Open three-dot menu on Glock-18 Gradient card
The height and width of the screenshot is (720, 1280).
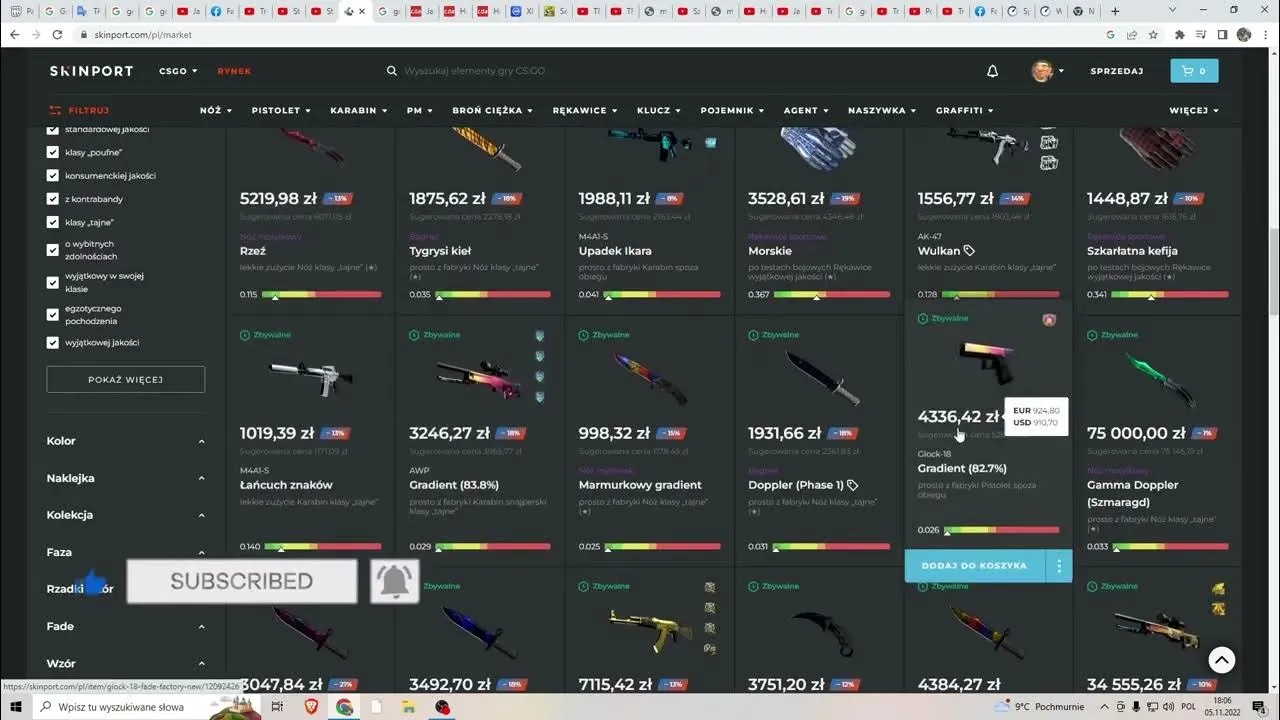(1059, 566)
